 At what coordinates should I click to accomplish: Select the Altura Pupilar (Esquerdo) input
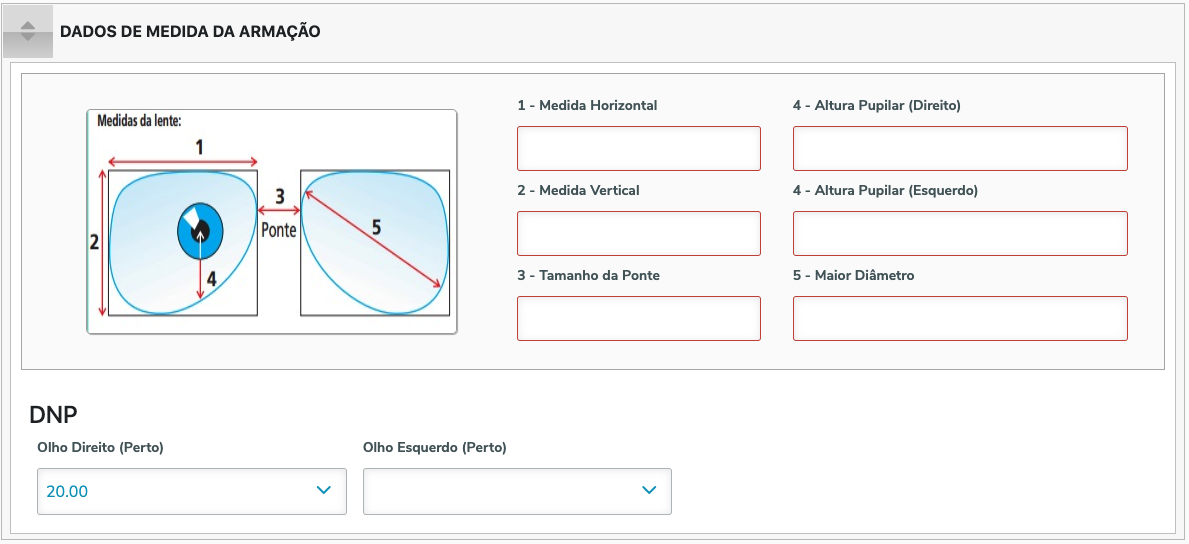coord(959,233)
